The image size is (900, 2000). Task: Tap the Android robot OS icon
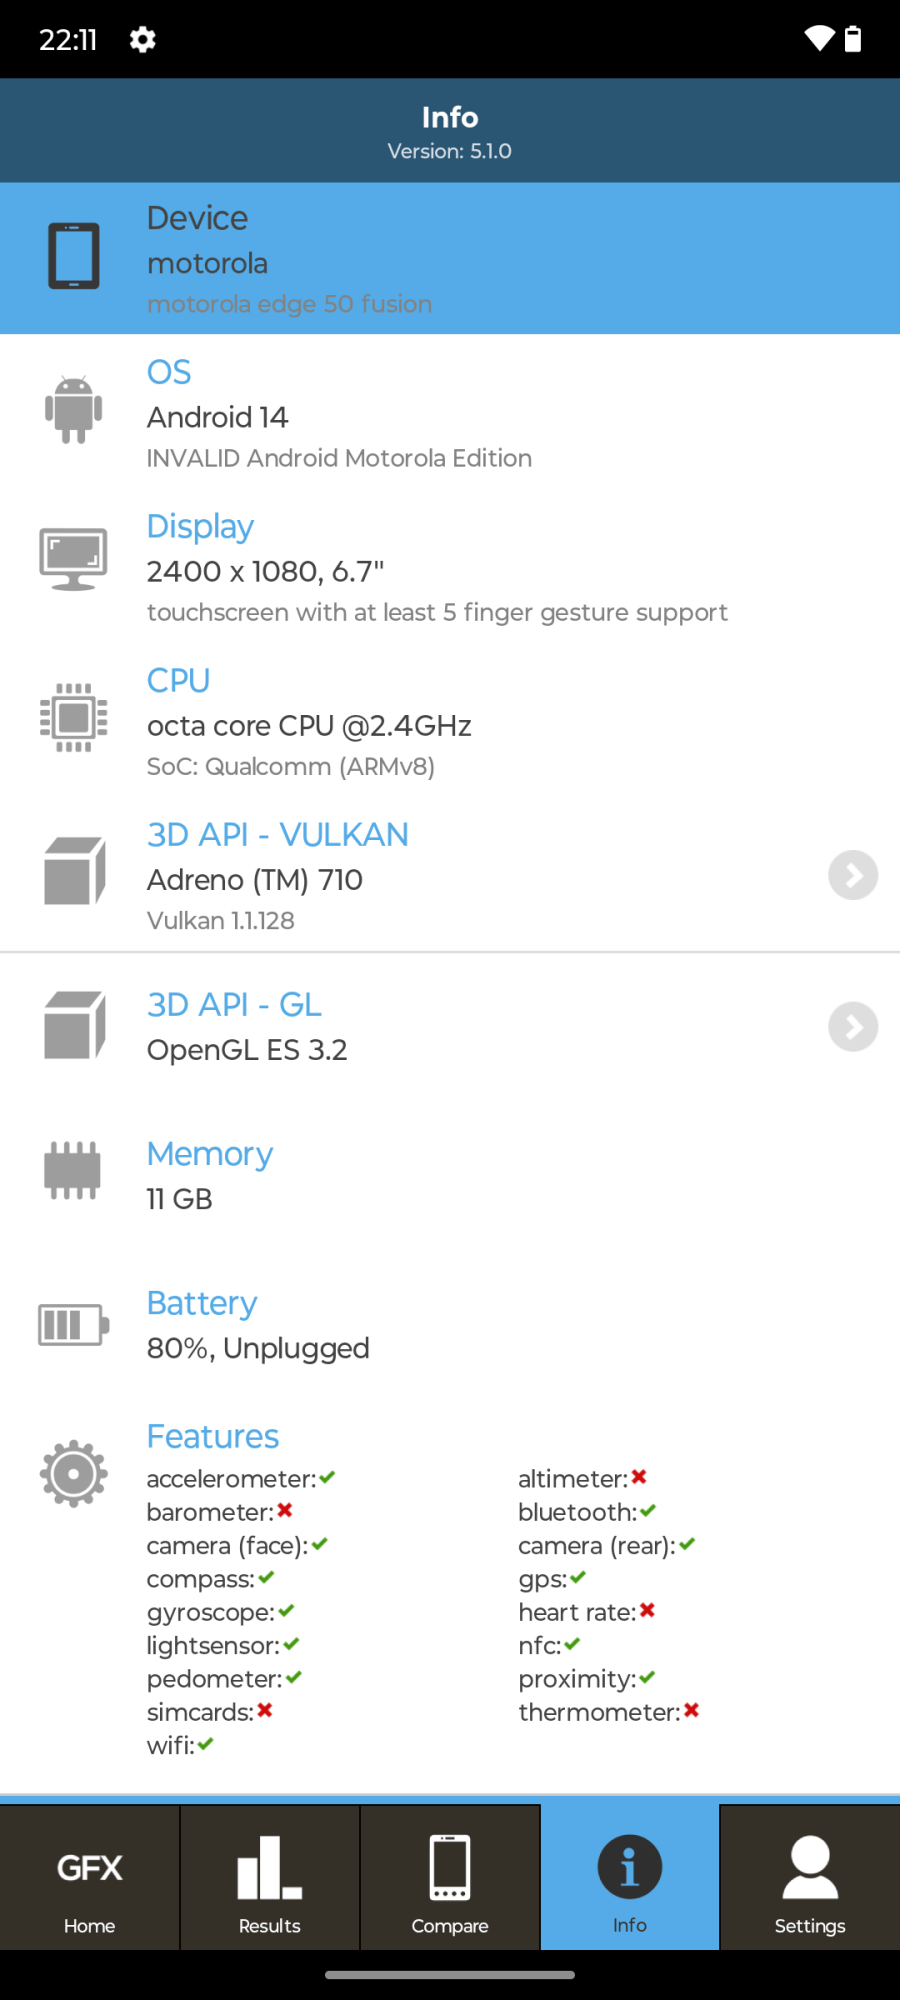[x=74, y=409]
